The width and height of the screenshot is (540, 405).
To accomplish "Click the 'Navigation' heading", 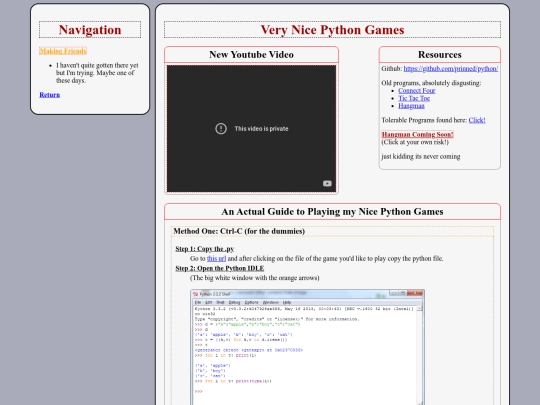I will point(90,30).
